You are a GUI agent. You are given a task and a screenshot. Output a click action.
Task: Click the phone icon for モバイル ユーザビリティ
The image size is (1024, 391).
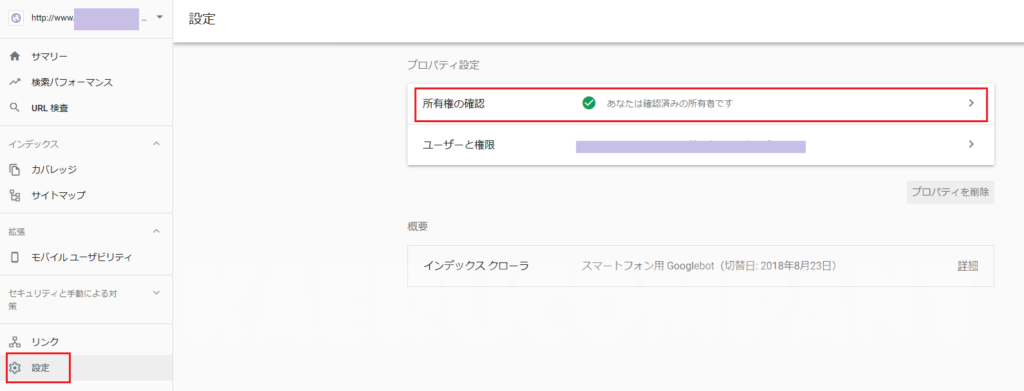coord(15,257)
